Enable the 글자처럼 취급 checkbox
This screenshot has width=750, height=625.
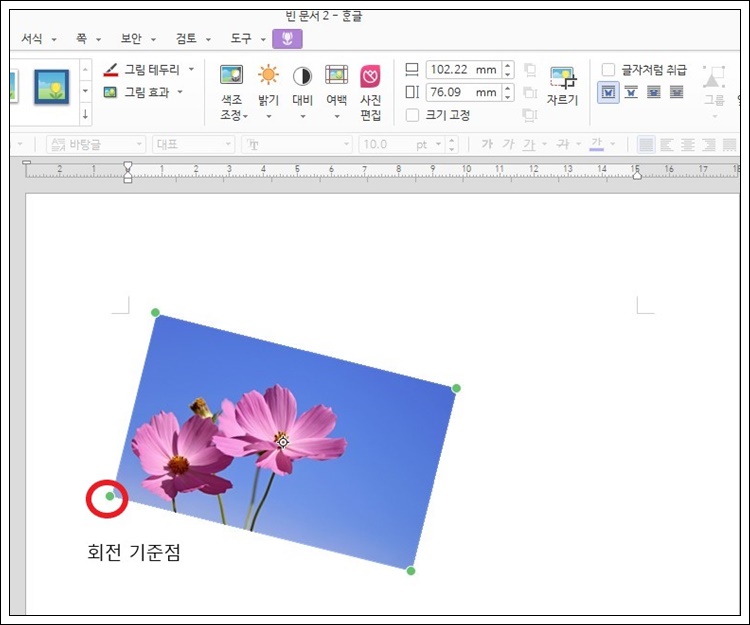608,70
